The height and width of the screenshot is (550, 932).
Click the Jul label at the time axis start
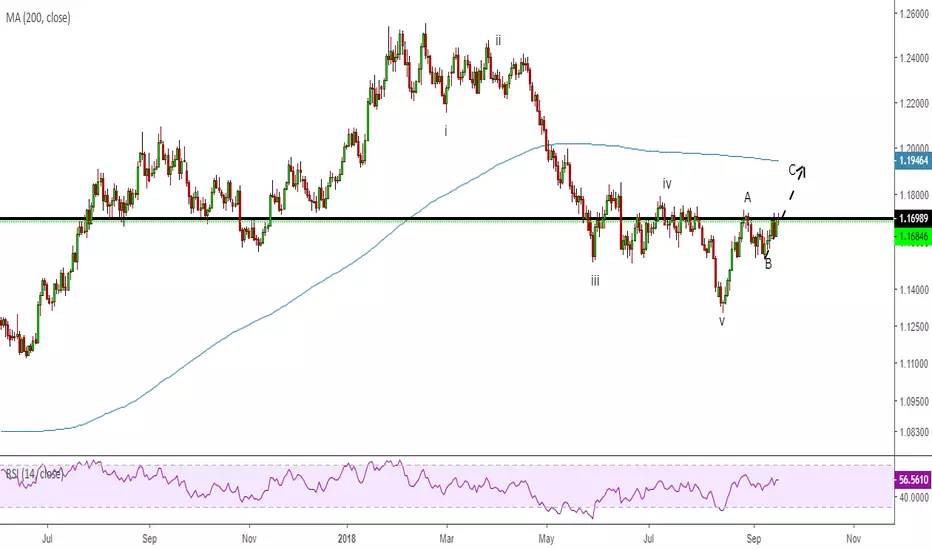[48, 539]
